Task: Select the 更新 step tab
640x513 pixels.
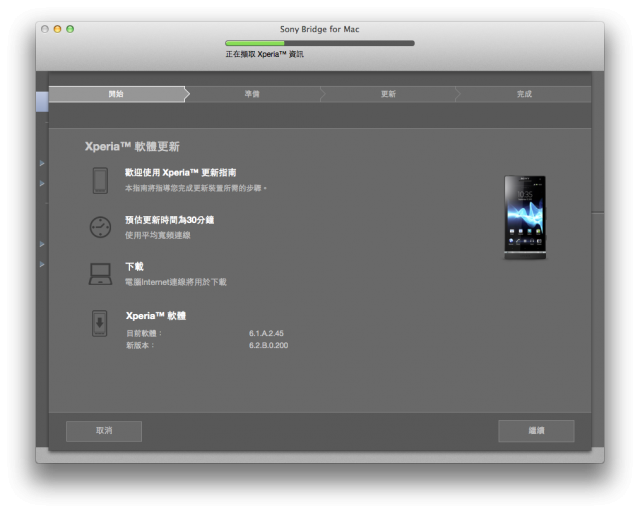Action: (388, 94)
